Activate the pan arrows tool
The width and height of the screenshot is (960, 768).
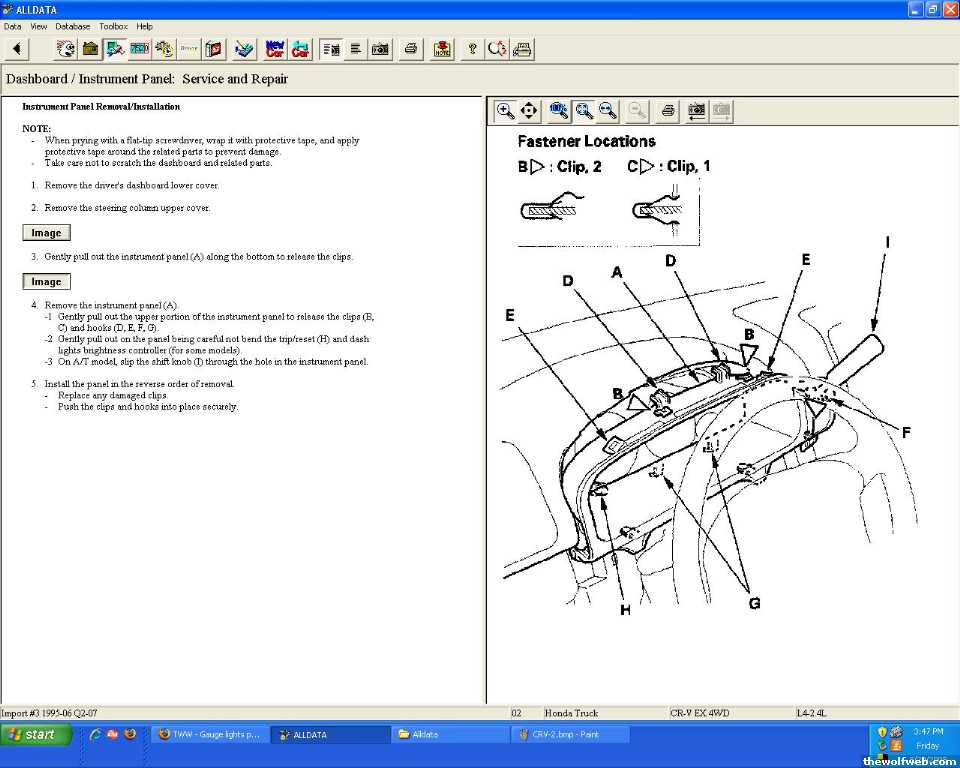[530, 110]
